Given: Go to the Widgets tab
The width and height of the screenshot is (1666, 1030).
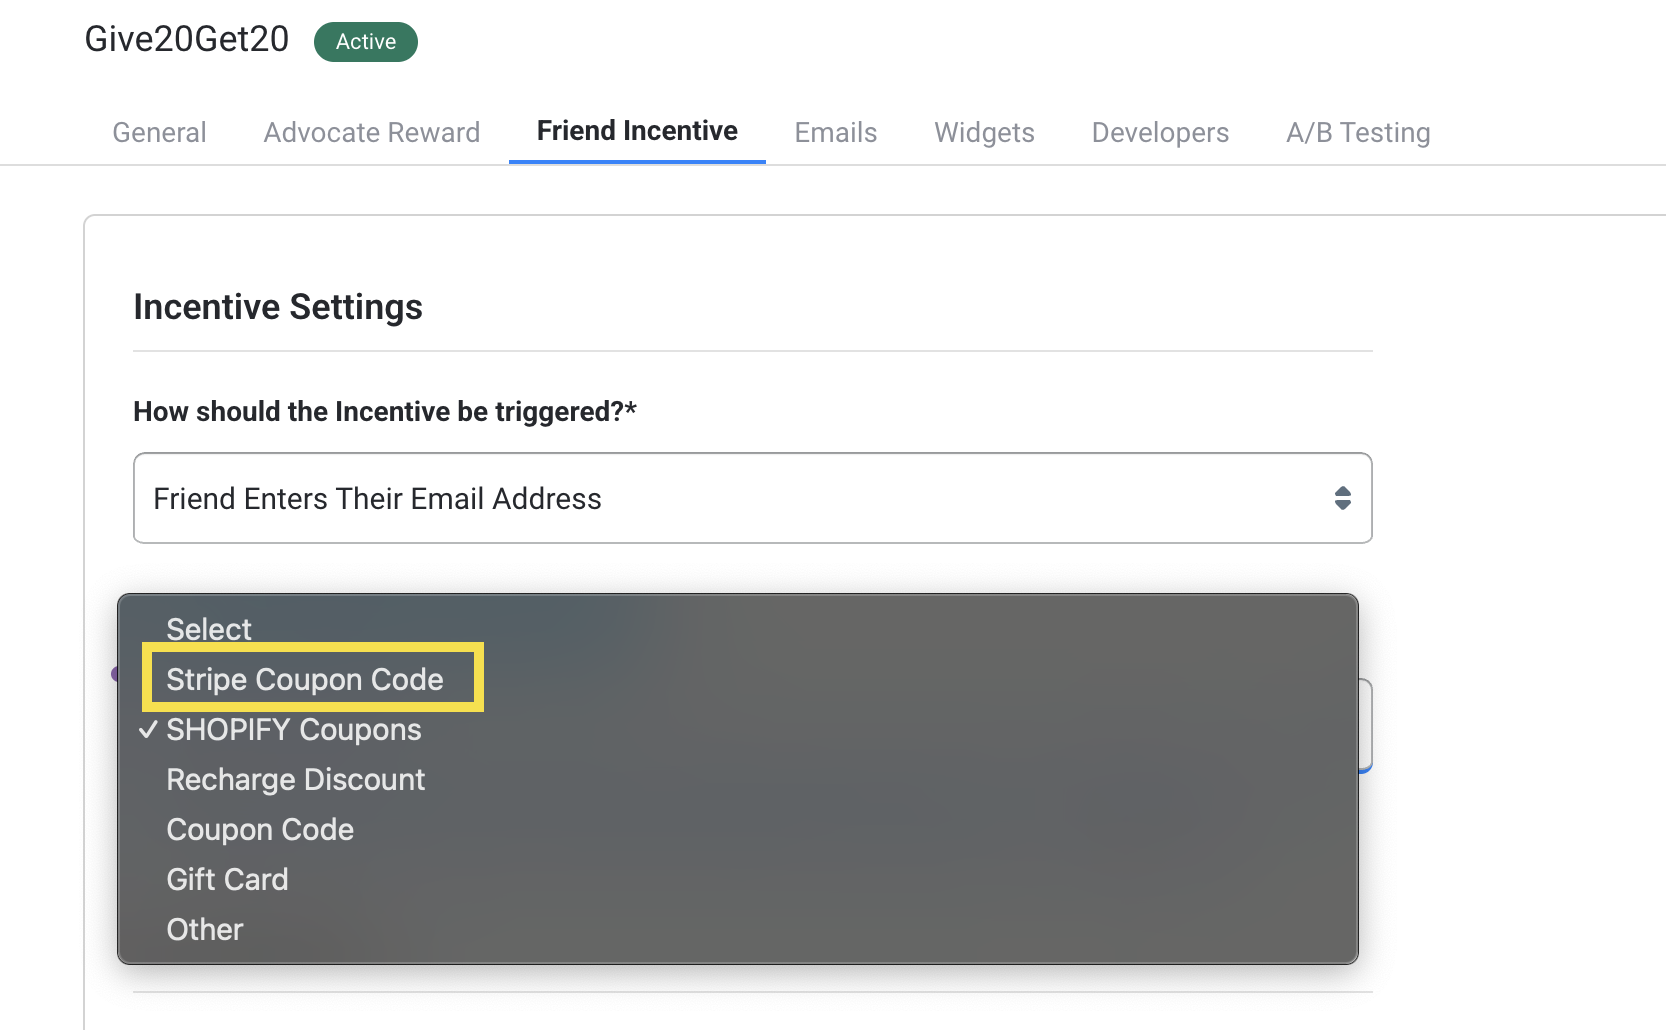Looking at the screenshot, I should [984, 132].
